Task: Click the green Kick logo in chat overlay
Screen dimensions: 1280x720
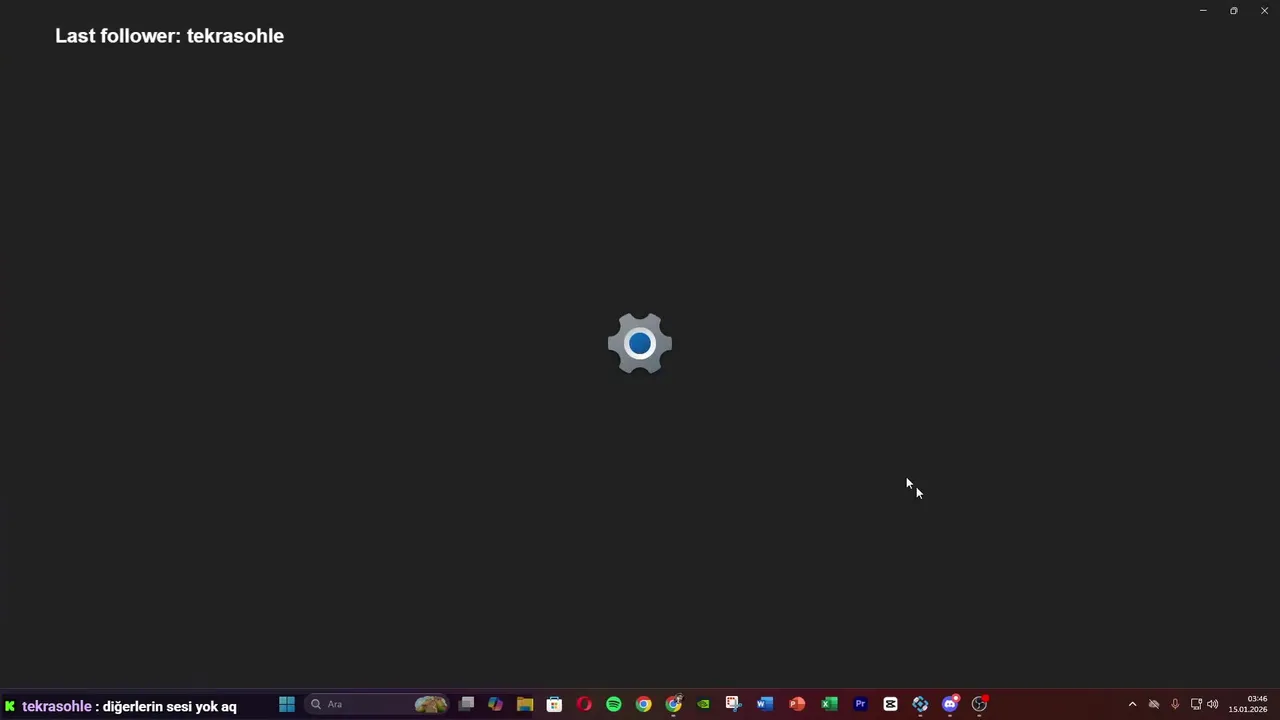Action: (10, 706)
